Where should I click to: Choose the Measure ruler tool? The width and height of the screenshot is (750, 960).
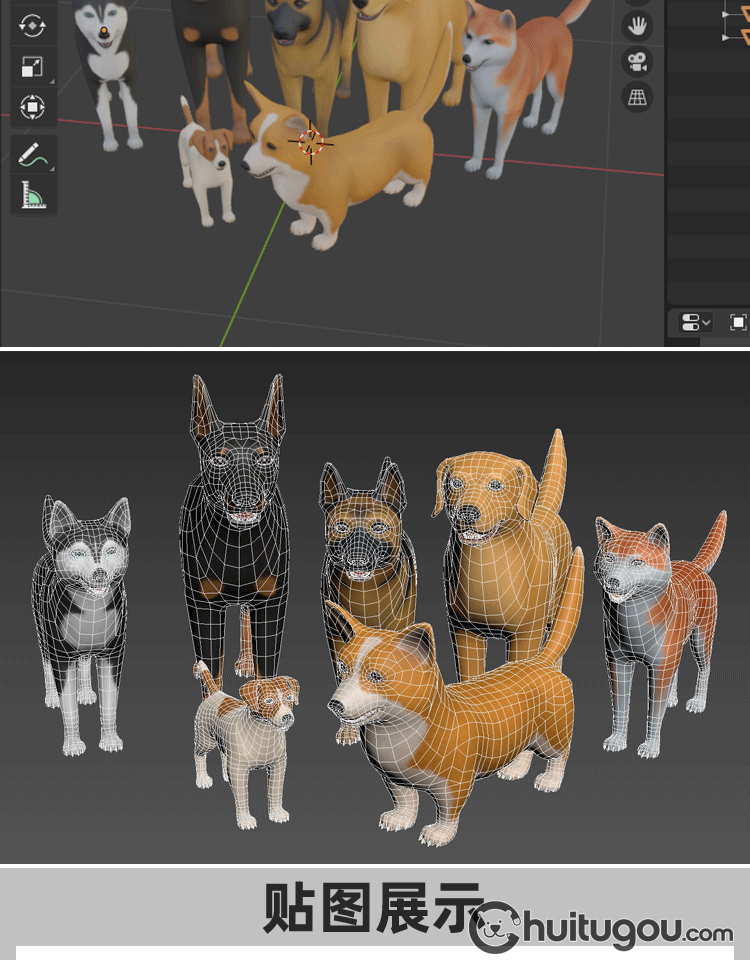click(32, 194)
